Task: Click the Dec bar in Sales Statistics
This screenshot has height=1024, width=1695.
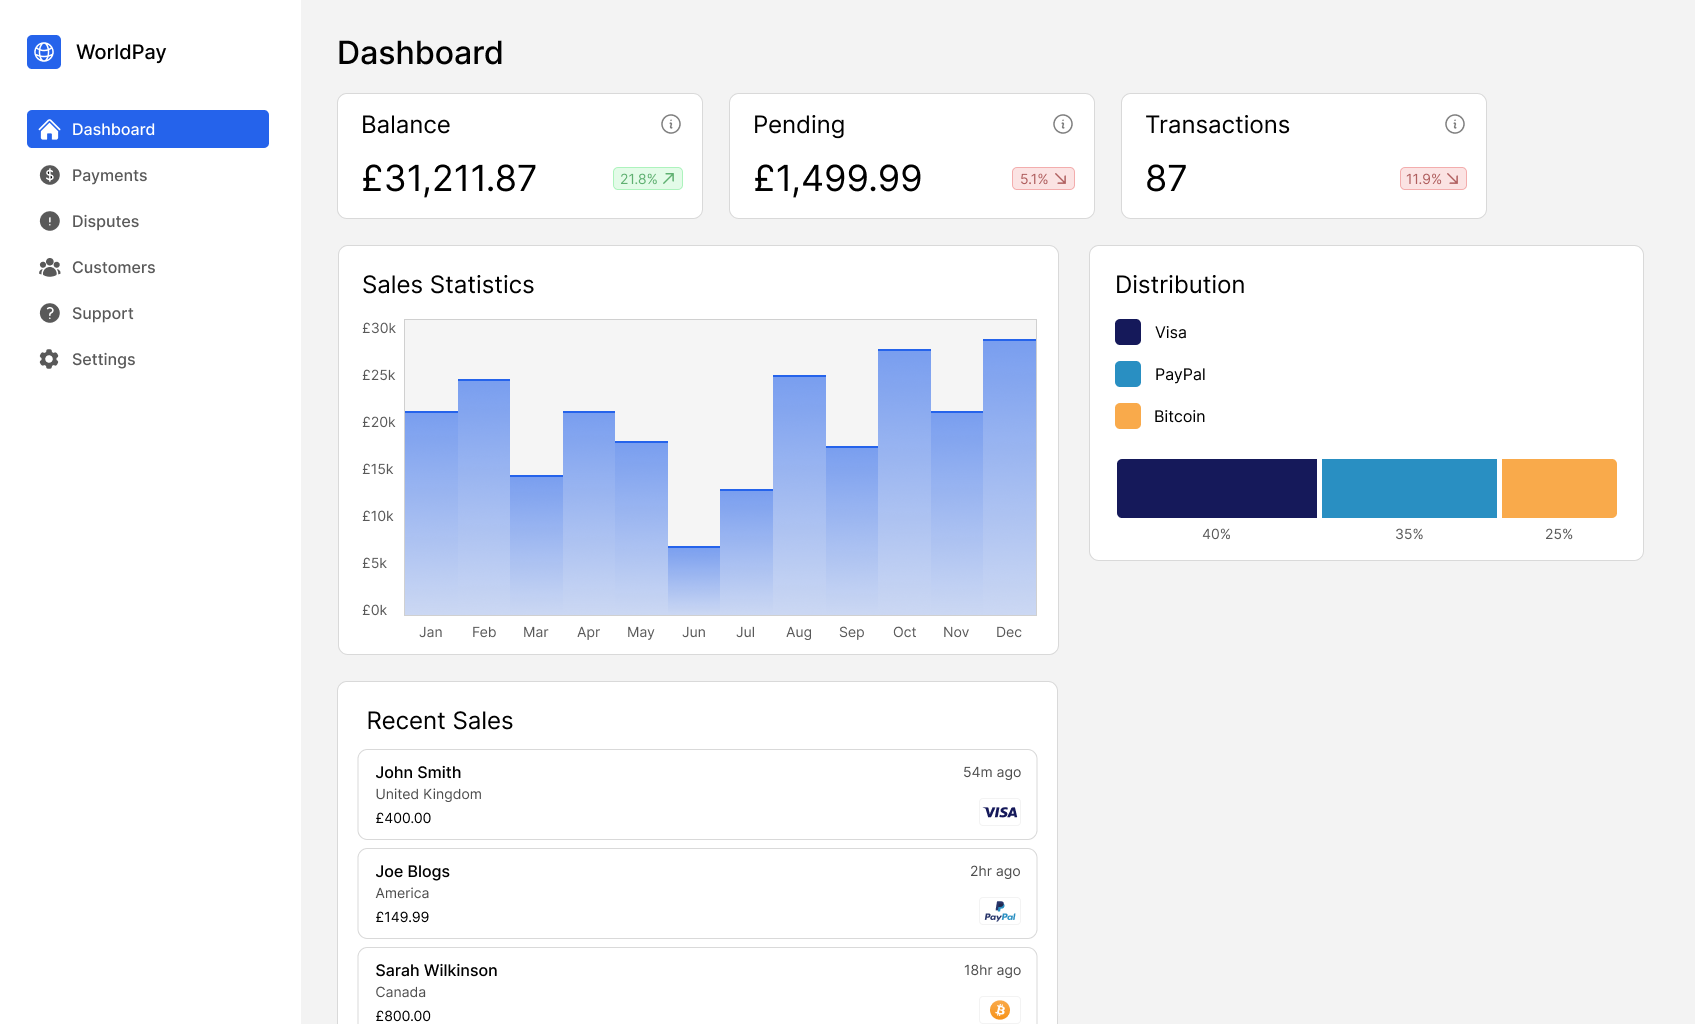Action: coord(1009,477)
